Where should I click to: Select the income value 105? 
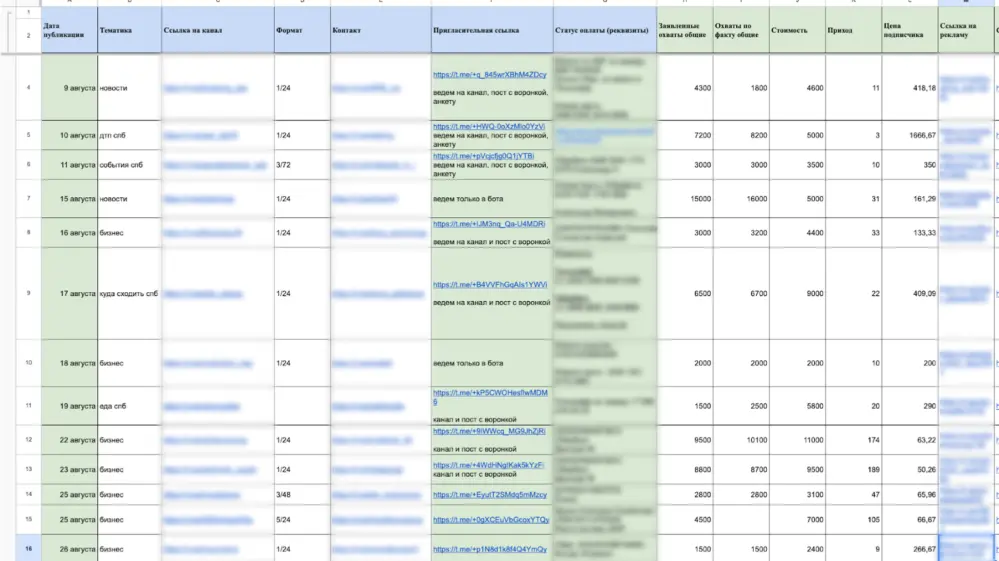[x=854, y=520]
